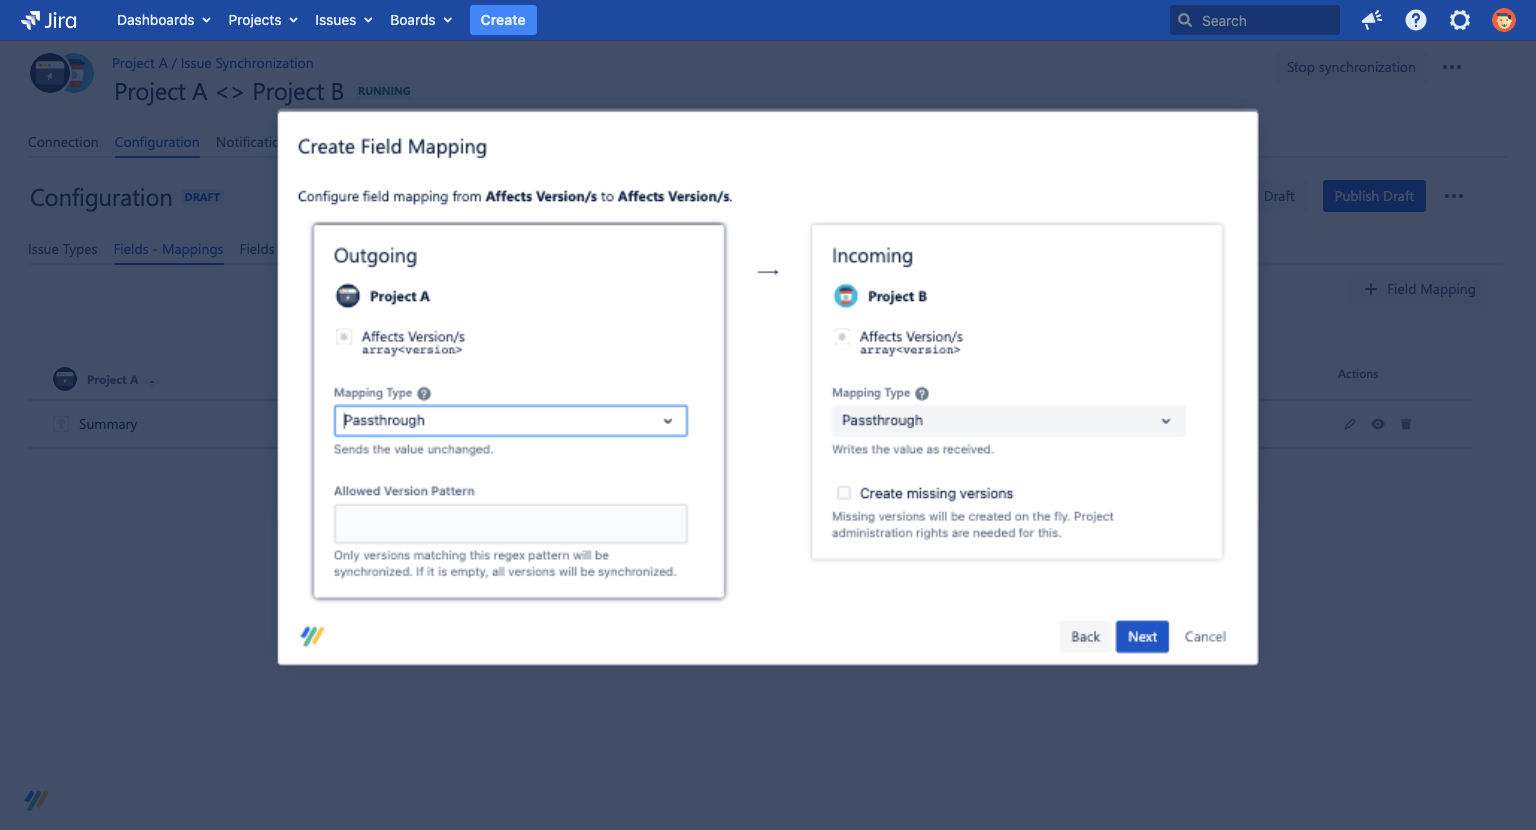Open the Connection tab
The width and height of the screenshot is (1536, 830).
tap(63, 142)
